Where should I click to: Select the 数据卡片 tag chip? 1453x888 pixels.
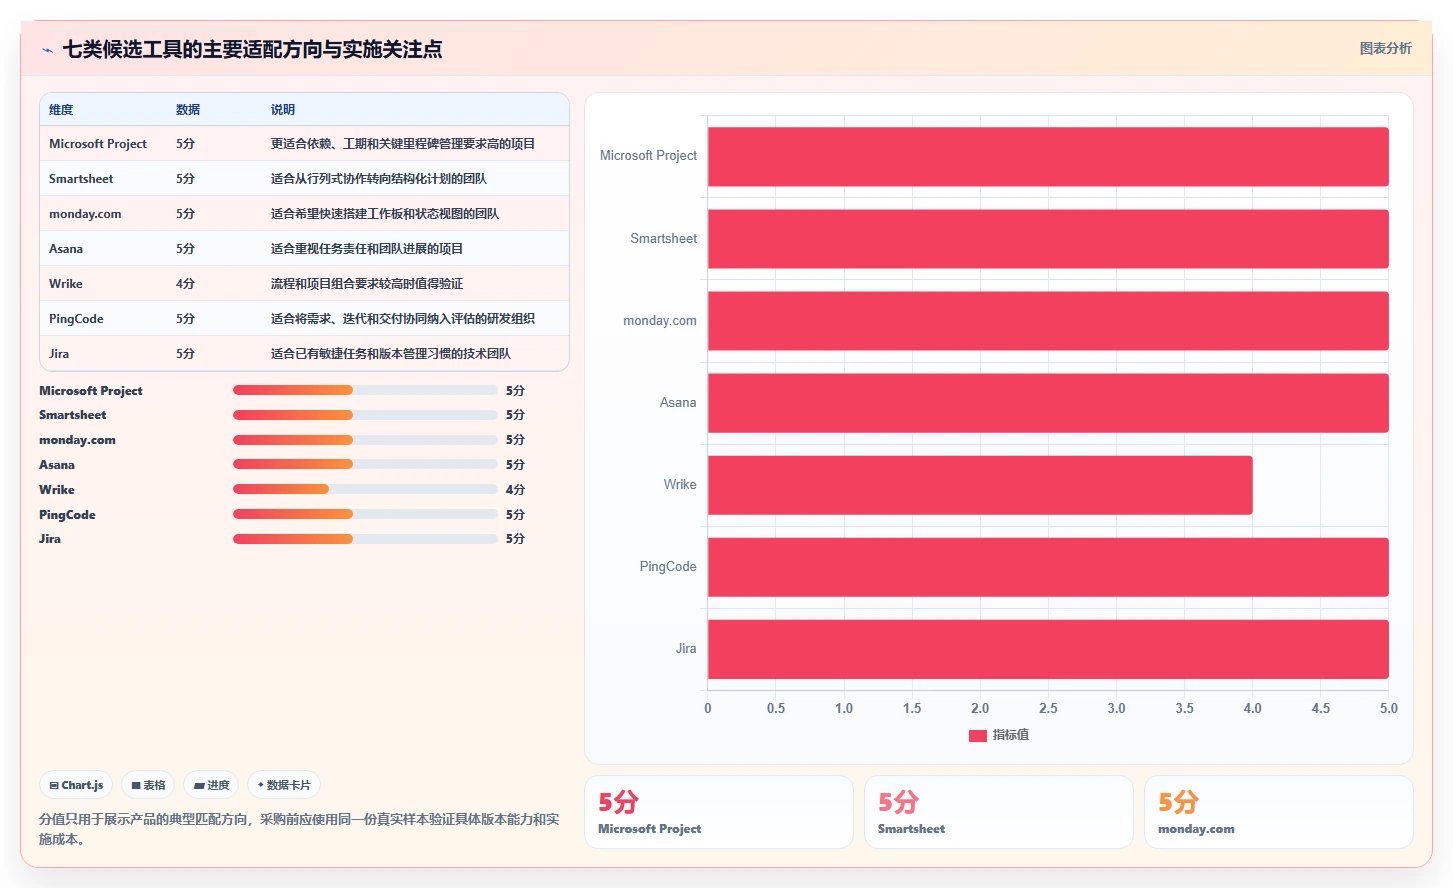click(x=284, y=785)
